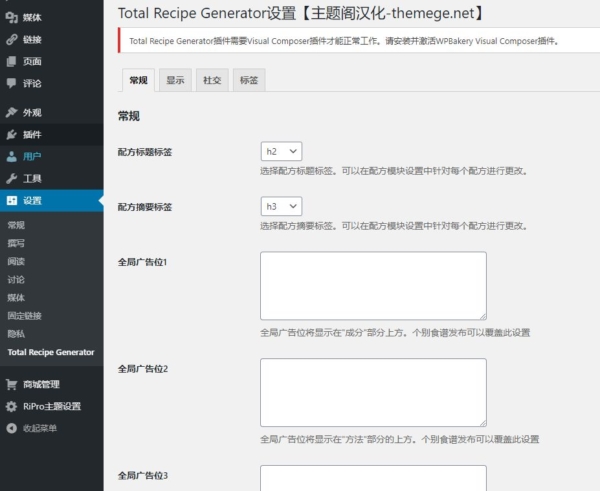Click the 收起菜单 collapse arrow icon
600x491 pixels.
click(11, 428)
